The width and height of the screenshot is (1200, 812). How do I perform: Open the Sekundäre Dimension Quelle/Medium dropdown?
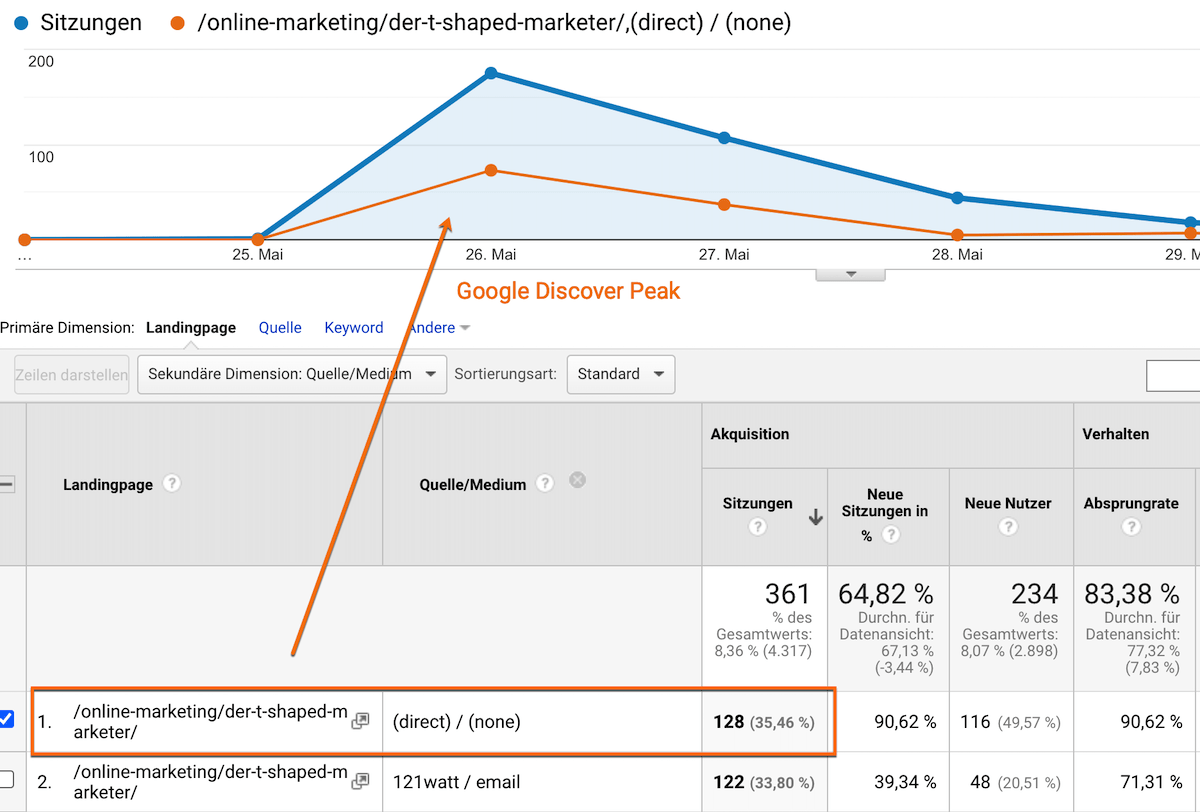[291, 374]
